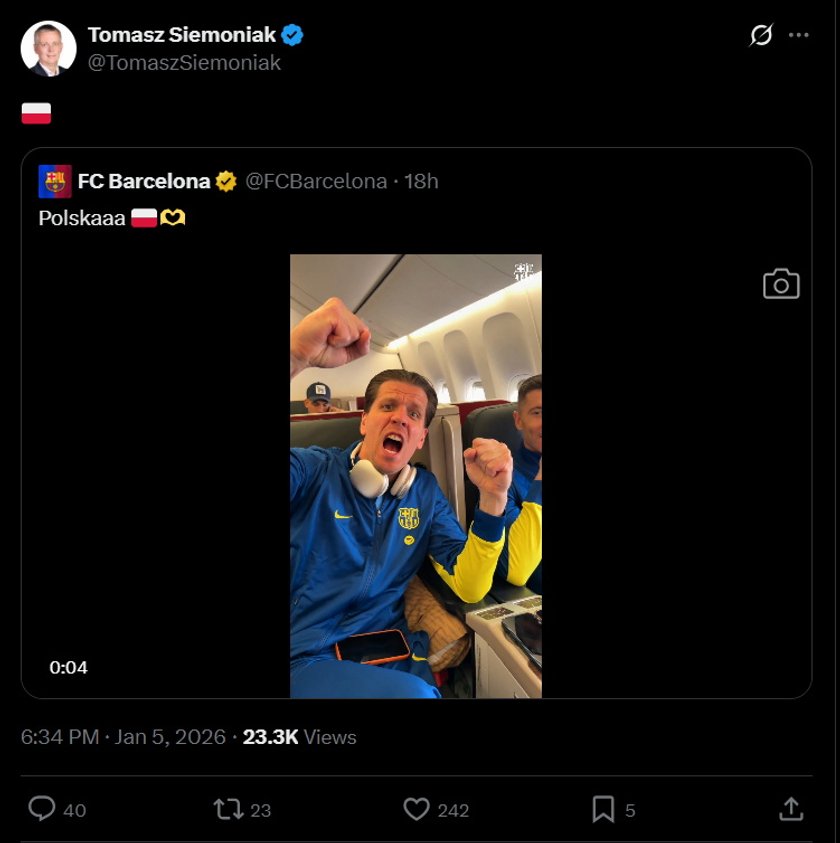Open the @TomaszSiemoniak handle link
This screenshot has height=843, width=840.
pyautogui.click(x=184, y=62)
